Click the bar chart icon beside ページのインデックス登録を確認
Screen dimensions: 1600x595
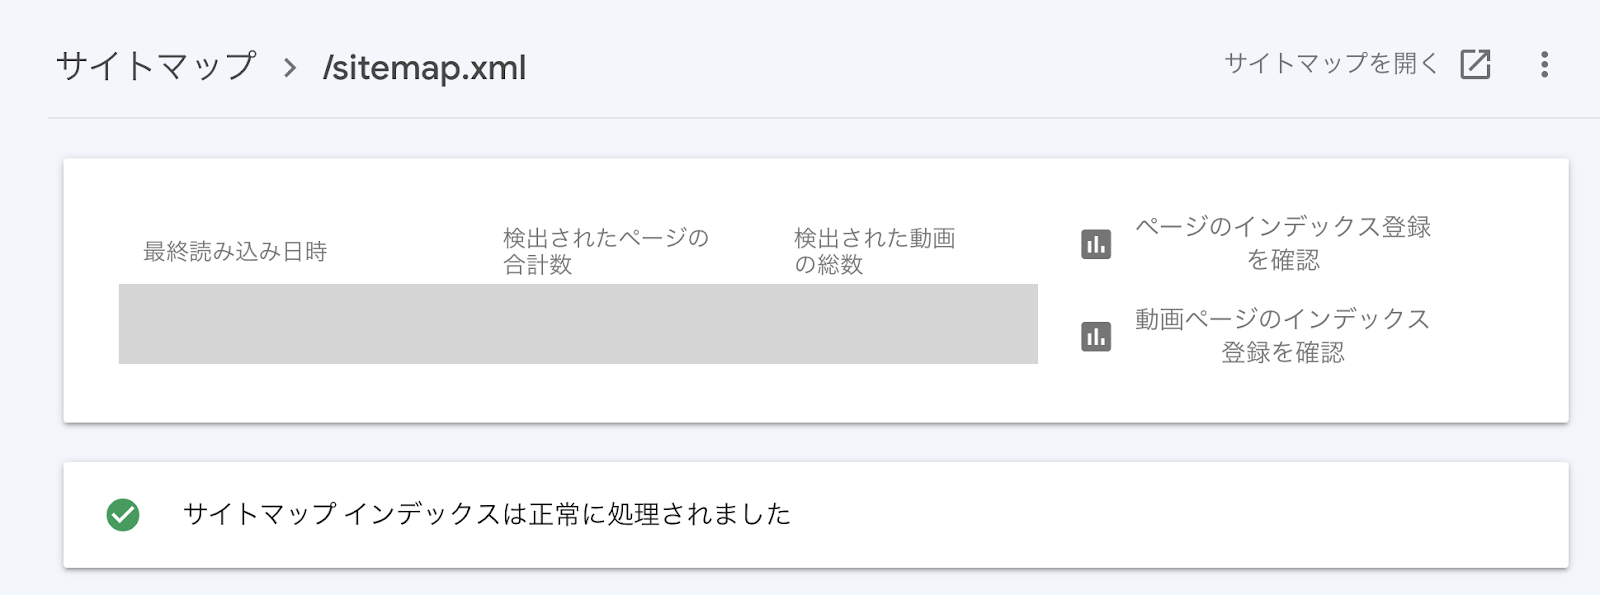pyautogui.click(x=1096, y=244)
